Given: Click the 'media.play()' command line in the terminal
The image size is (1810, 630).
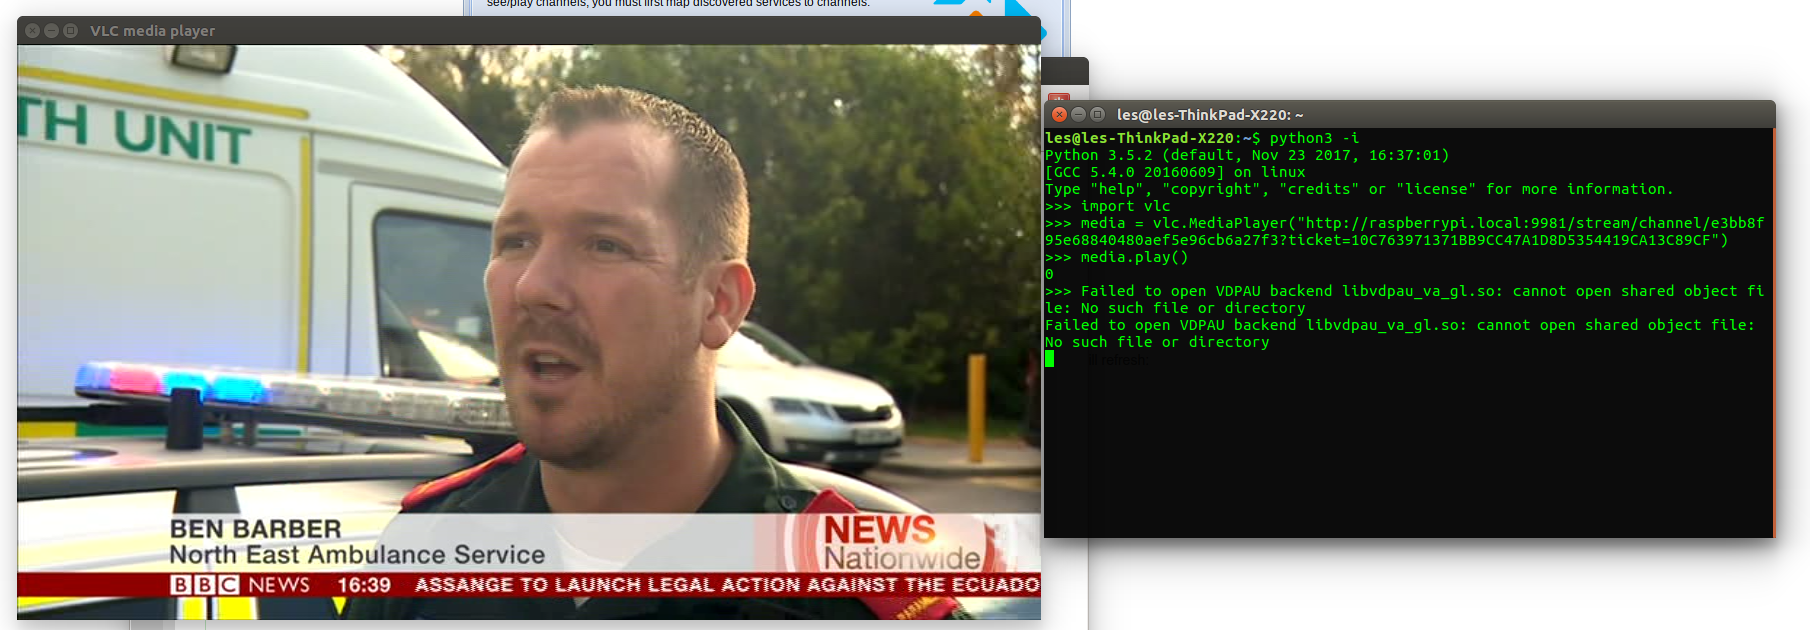Looking at the screenshot, I should click(1117, 257).
